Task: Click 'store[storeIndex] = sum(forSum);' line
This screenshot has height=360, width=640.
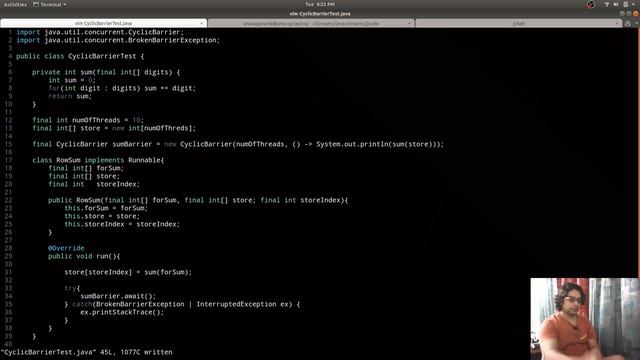Action: tap(128, 272)
